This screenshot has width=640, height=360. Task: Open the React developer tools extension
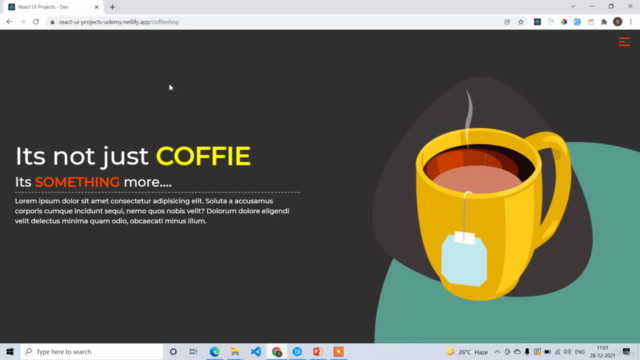537,22
